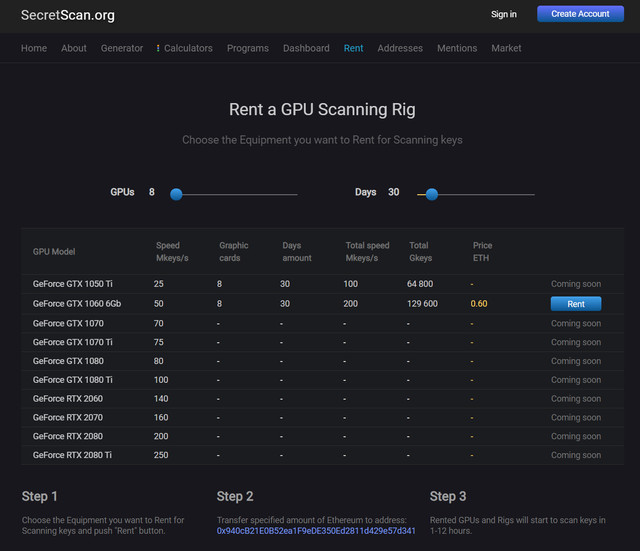Go to the Mentions page
Viewport: 640px width, 551px height.
point(457,48)
